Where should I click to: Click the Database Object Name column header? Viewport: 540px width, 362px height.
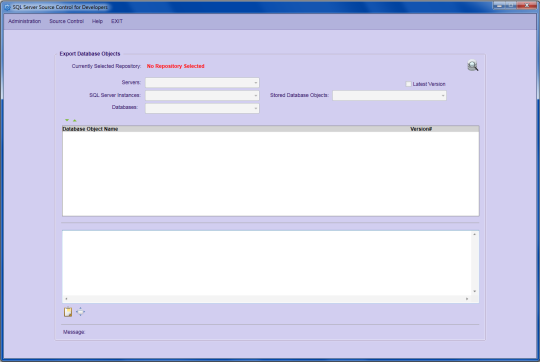pos(90,129)
